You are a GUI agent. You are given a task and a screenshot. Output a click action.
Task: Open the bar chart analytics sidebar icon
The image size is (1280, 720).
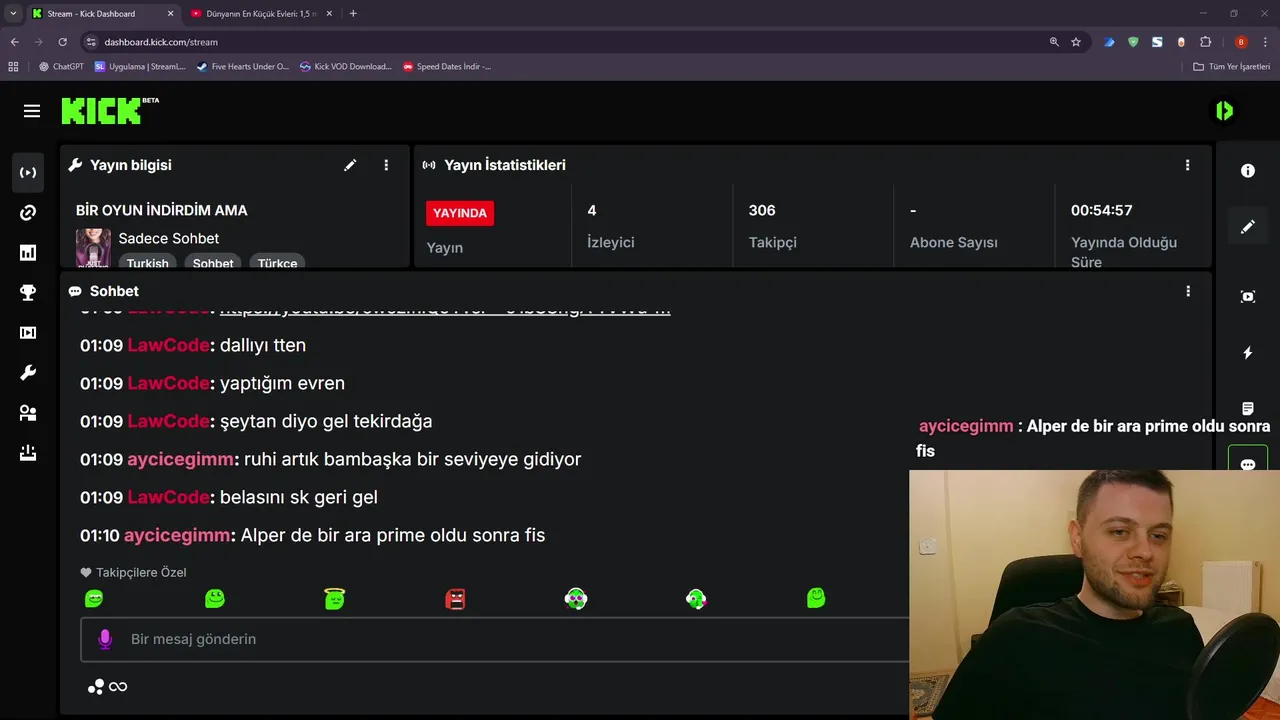coord(28,253)
